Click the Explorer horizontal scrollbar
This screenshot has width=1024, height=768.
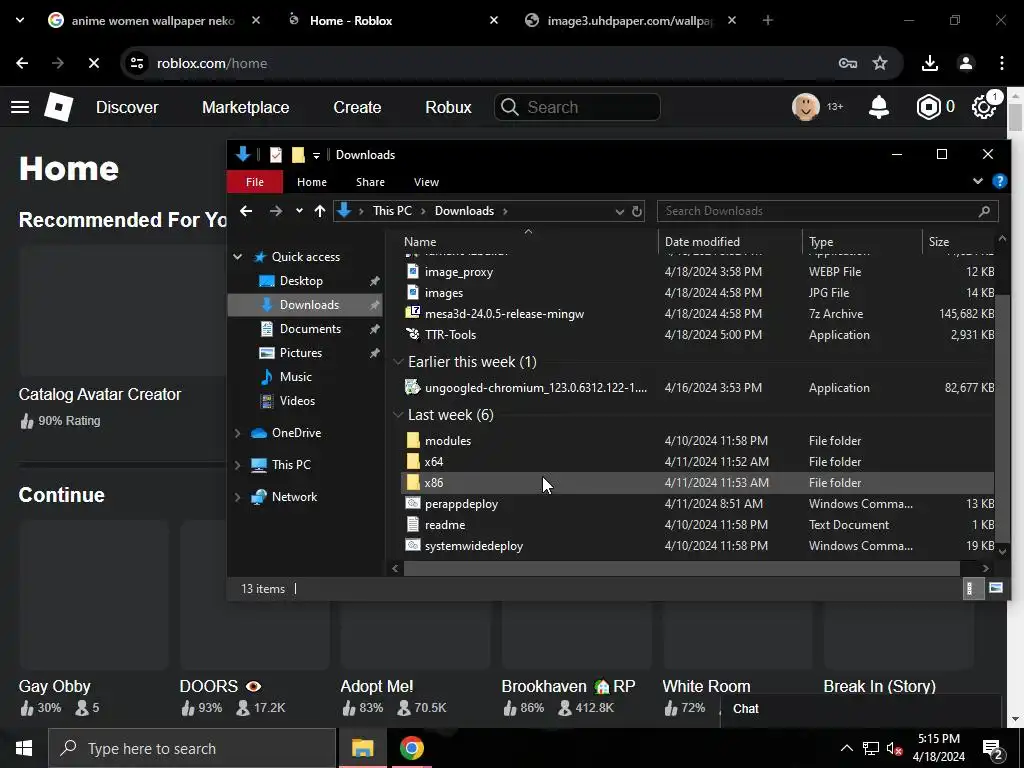point(681,568)
